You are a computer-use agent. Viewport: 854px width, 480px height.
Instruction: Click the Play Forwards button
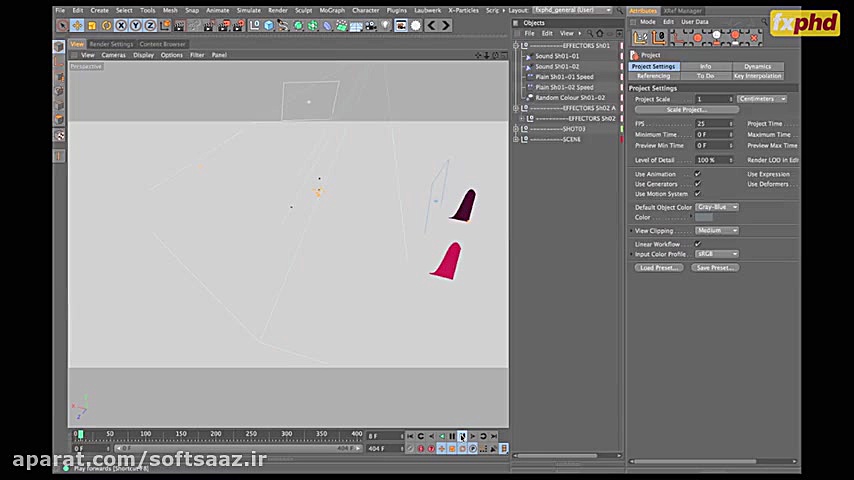462,436
